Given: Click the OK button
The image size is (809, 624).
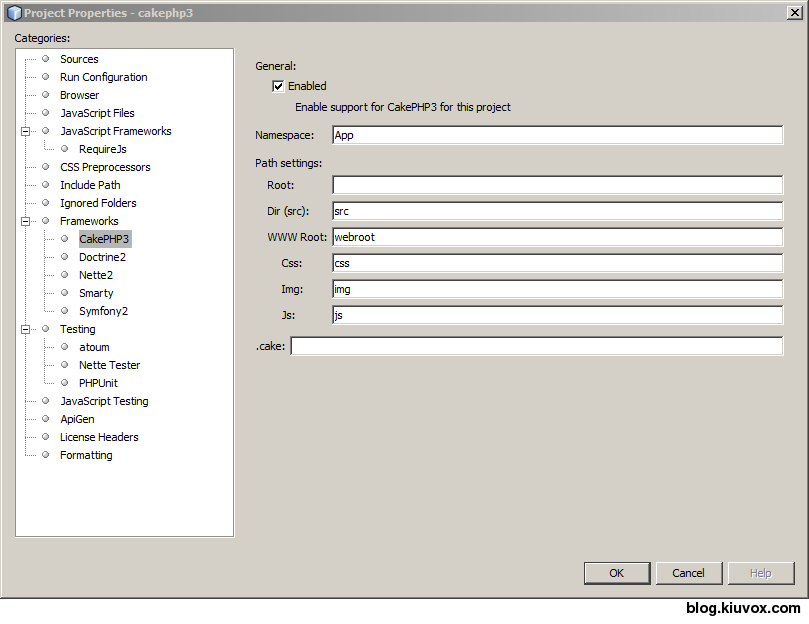Looking at the screenshot, I should click(x=616, y=573).
